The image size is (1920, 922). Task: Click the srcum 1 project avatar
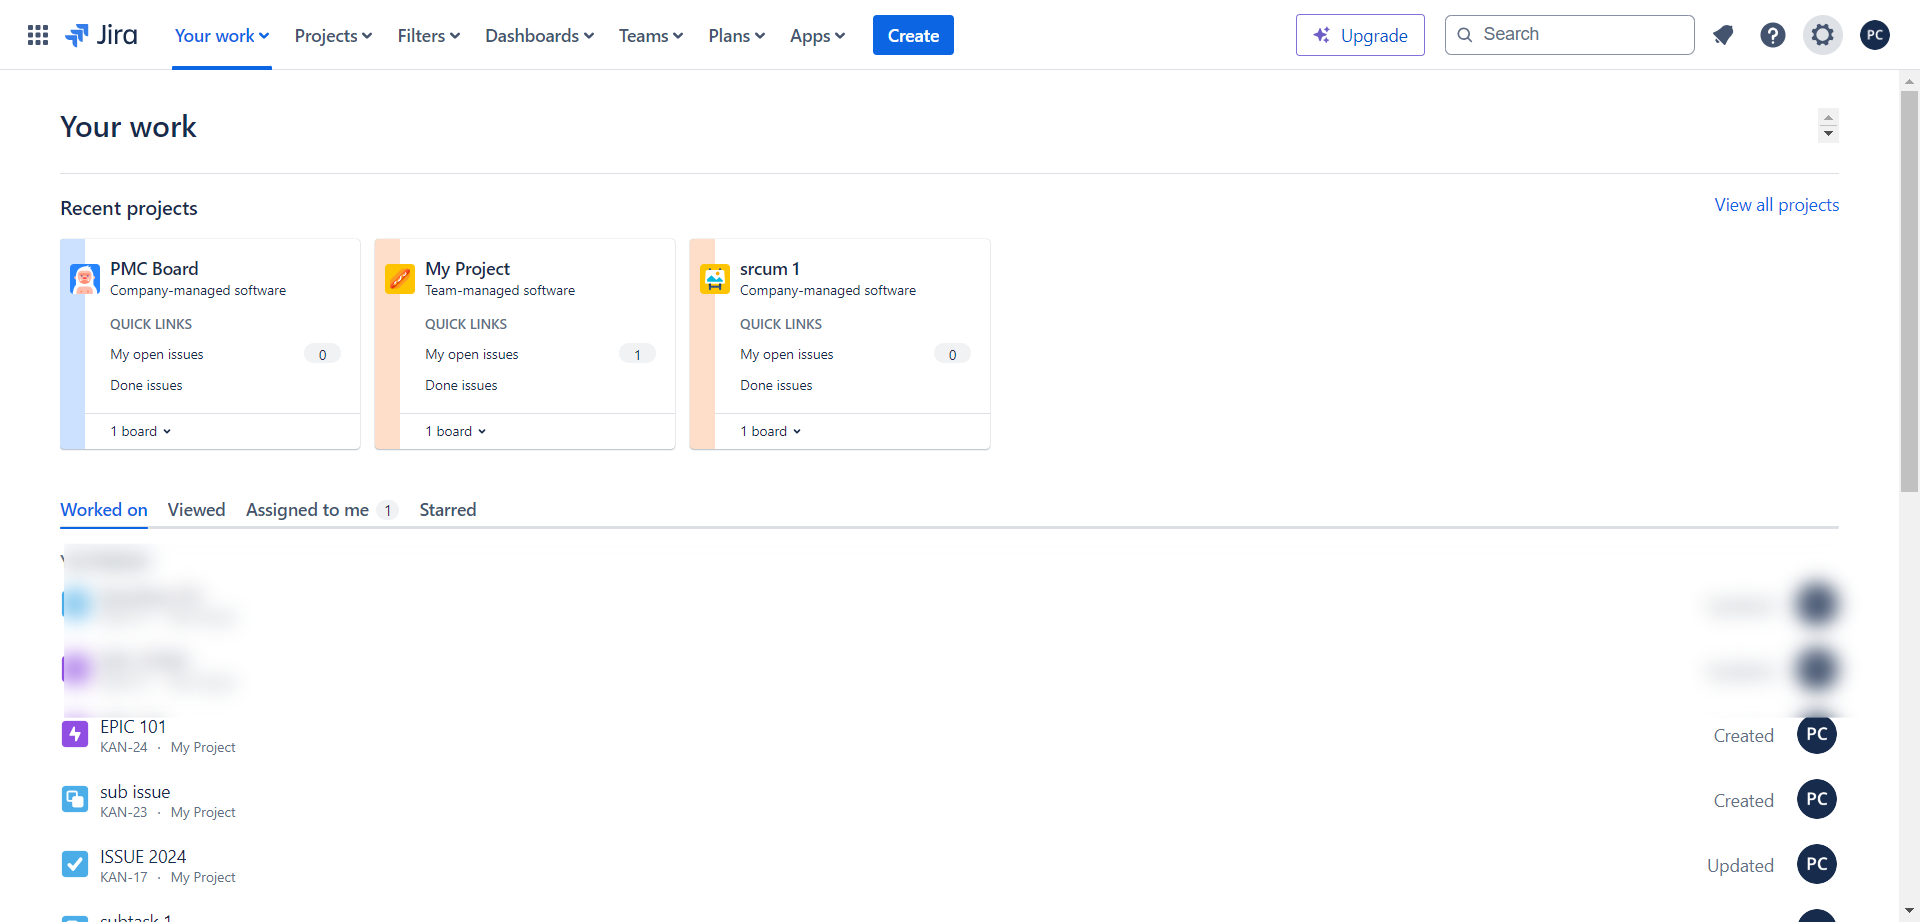click(x=715, y=279)
